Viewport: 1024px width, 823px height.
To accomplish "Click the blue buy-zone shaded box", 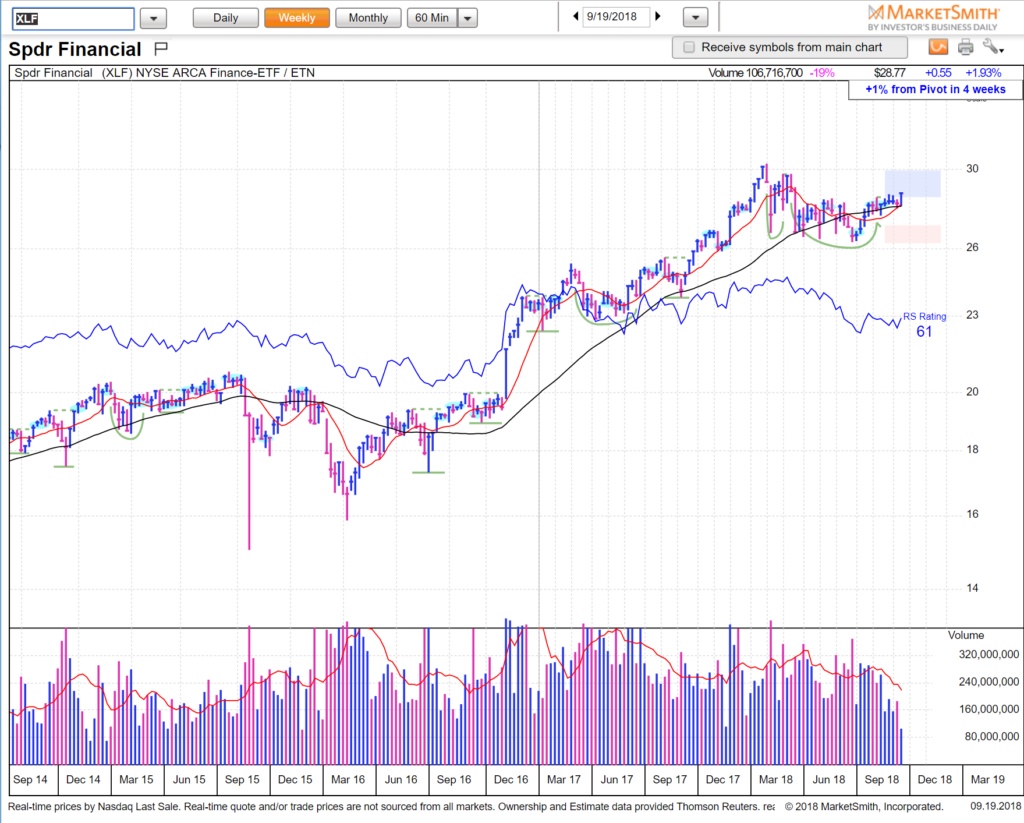I will point(912,184).
